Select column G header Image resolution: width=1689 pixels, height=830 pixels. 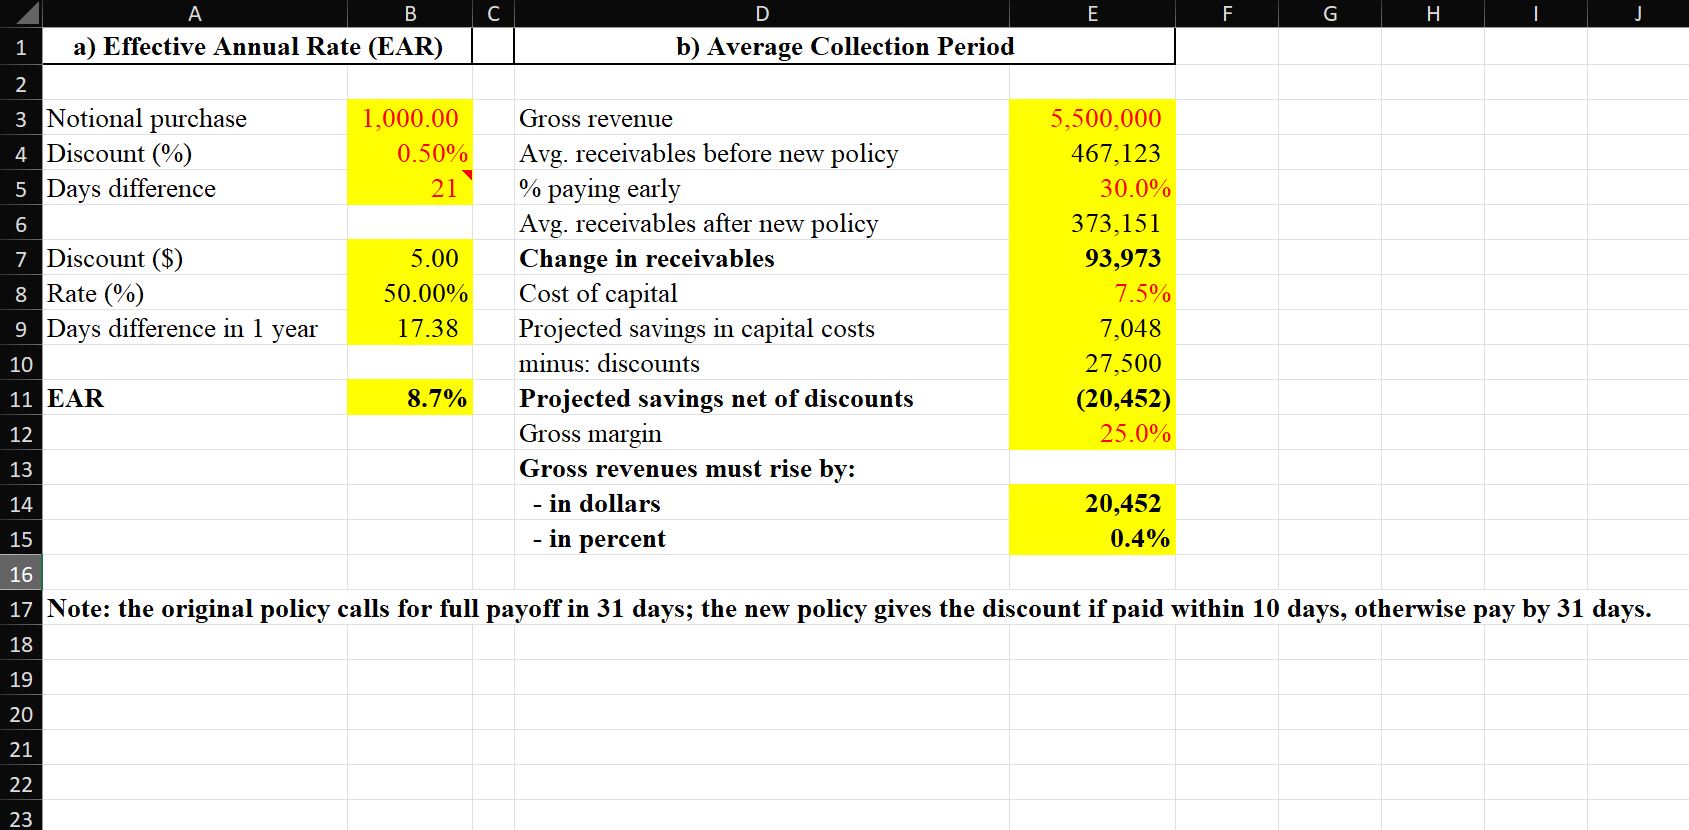click(1330, 13)
